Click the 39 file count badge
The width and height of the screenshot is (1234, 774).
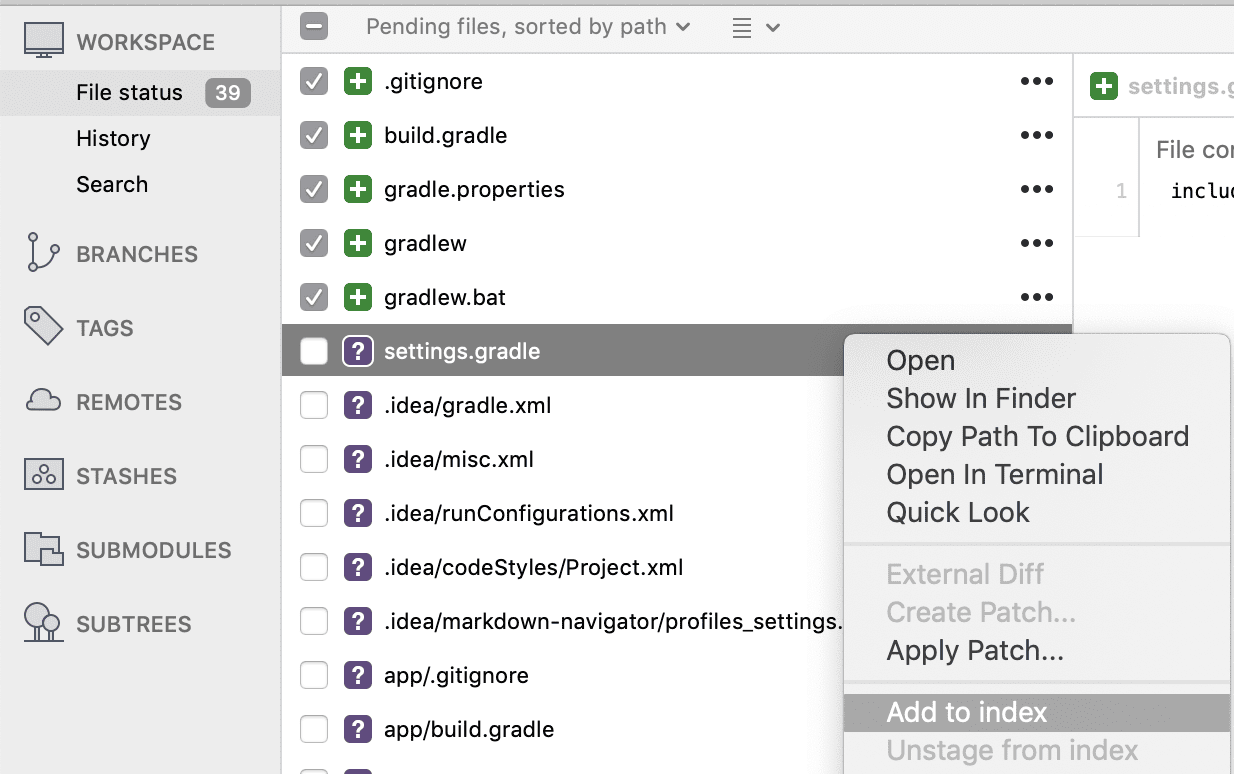(228, 92)
